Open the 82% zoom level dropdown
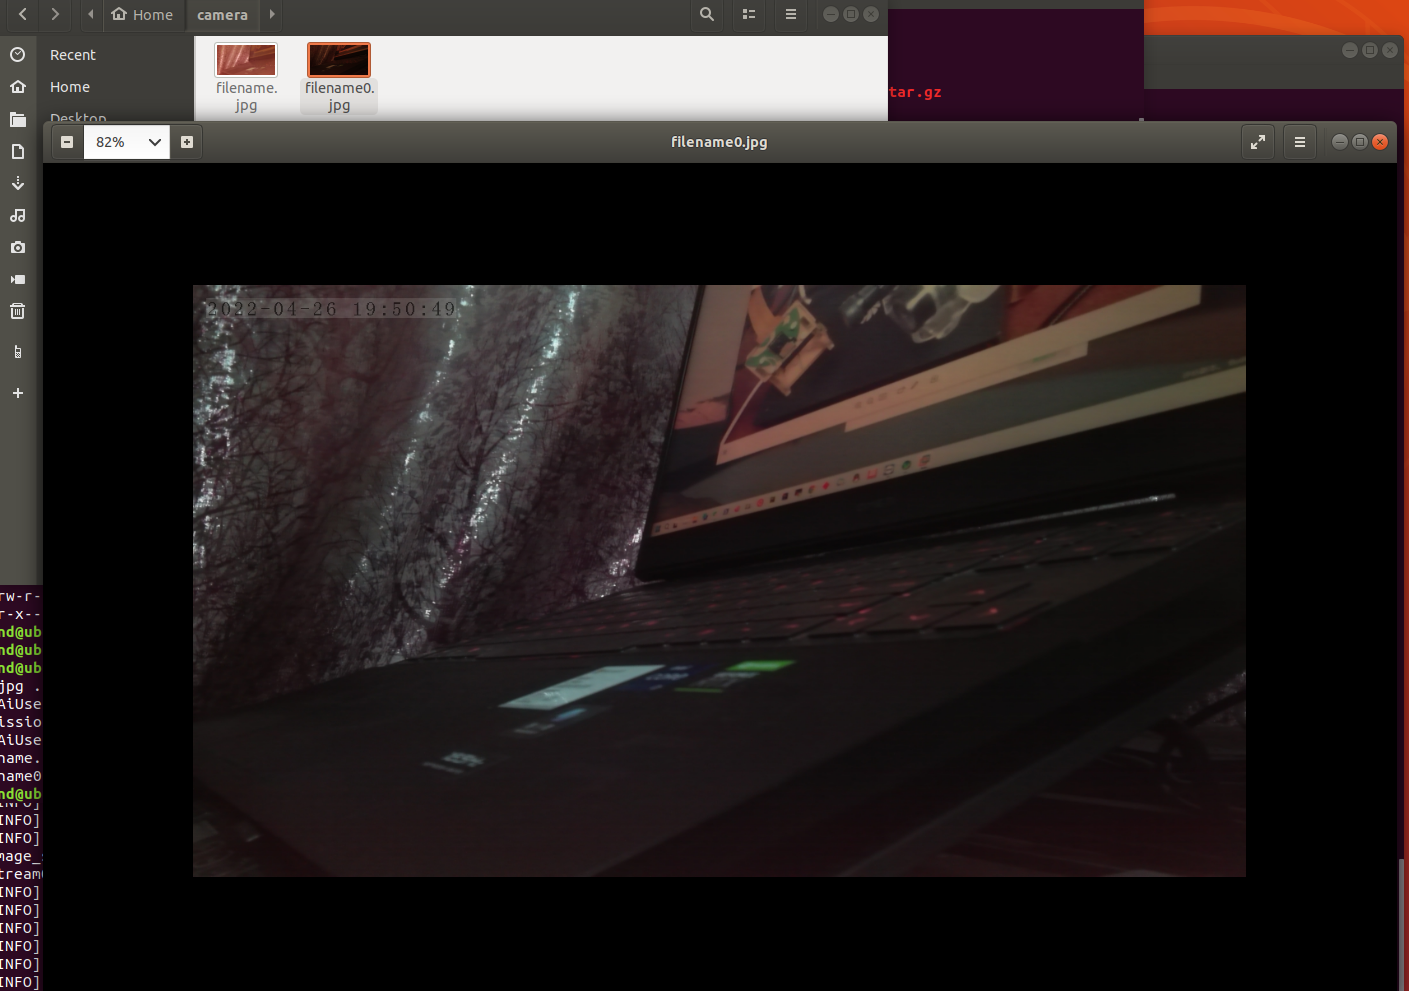Screen dimensions: 1409x991 point(127,142)
